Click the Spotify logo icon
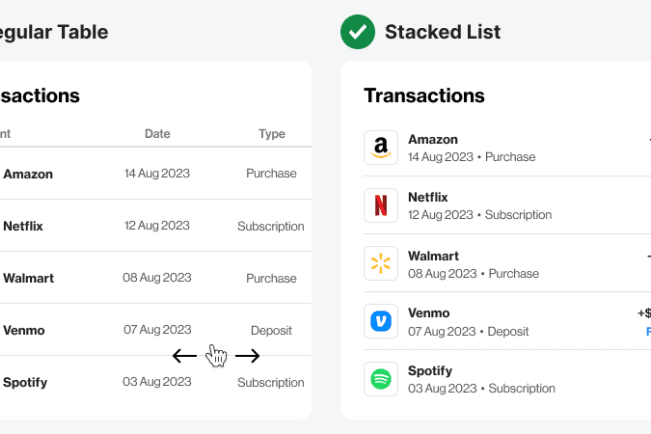 pyautogui.click(x=380, y=379)
